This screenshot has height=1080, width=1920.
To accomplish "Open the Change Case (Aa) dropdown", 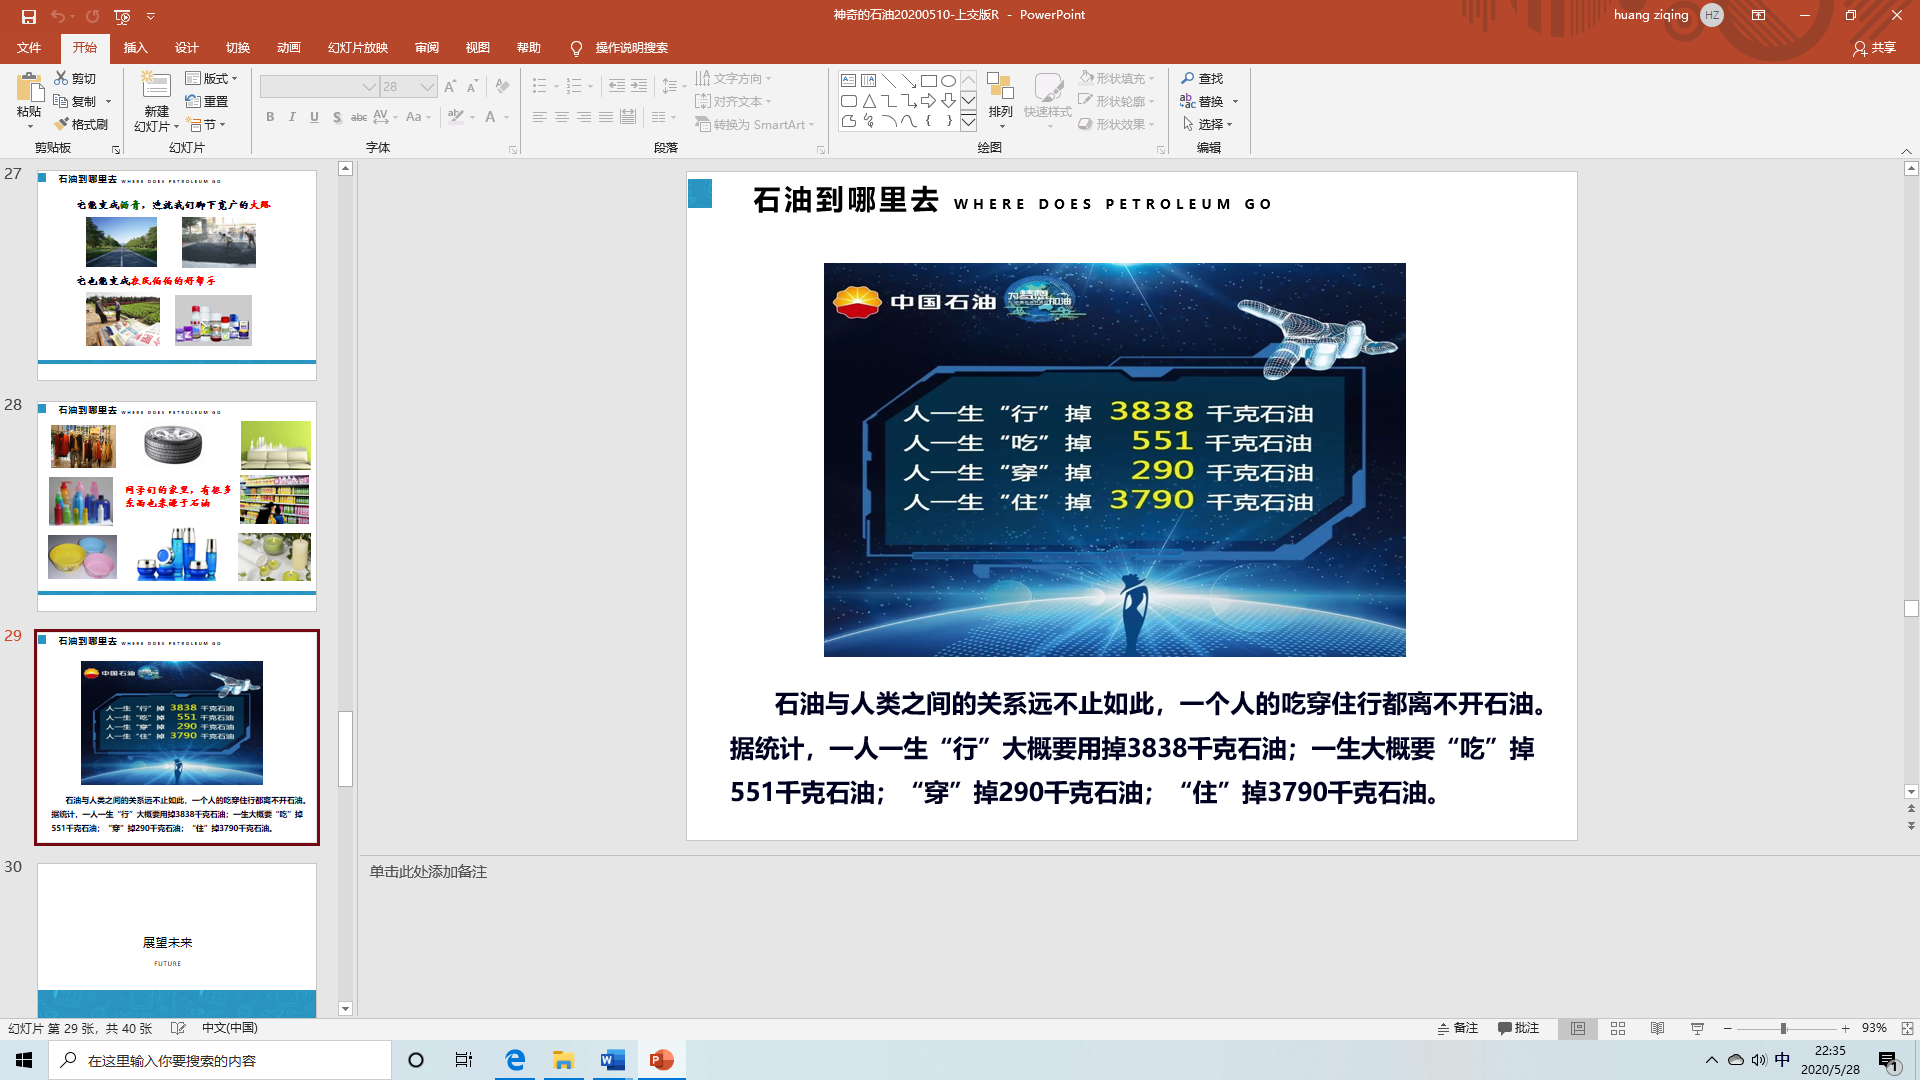I will point(418,117).
